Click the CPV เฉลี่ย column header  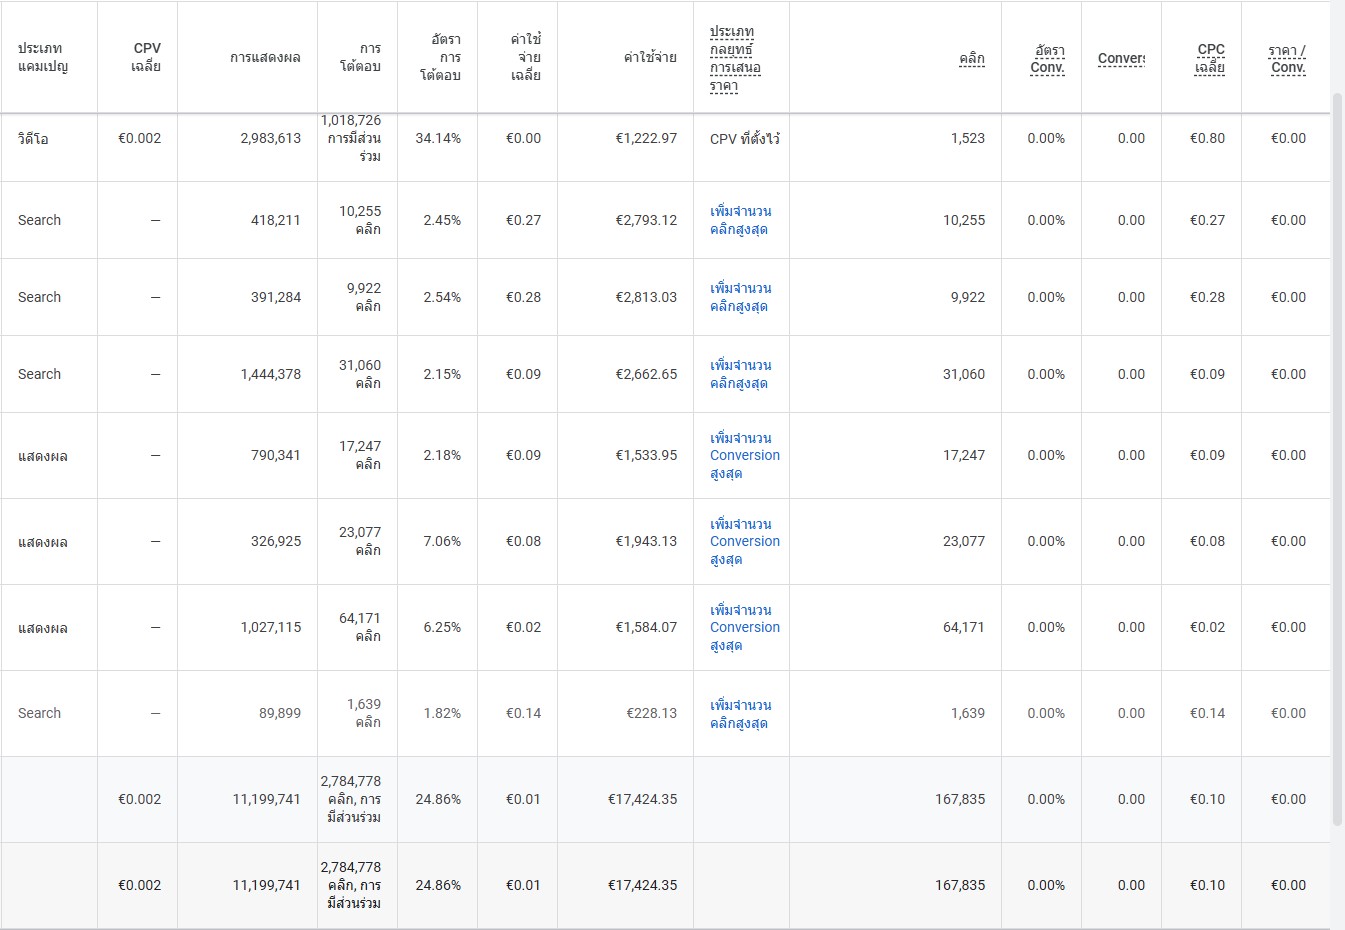pos(146,57)
